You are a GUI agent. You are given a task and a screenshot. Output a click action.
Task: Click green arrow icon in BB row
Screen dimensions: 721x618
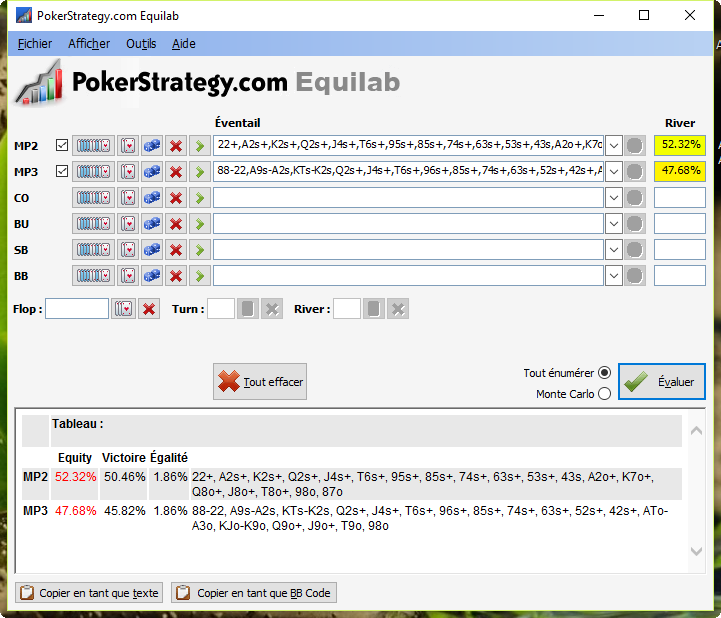(200, 276)
